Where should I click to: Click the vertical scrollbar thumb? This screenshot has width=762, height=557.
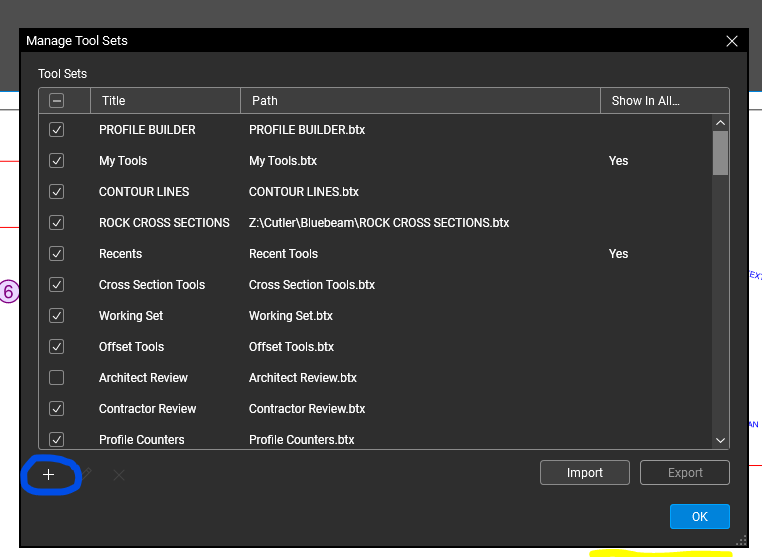[721, 153]
